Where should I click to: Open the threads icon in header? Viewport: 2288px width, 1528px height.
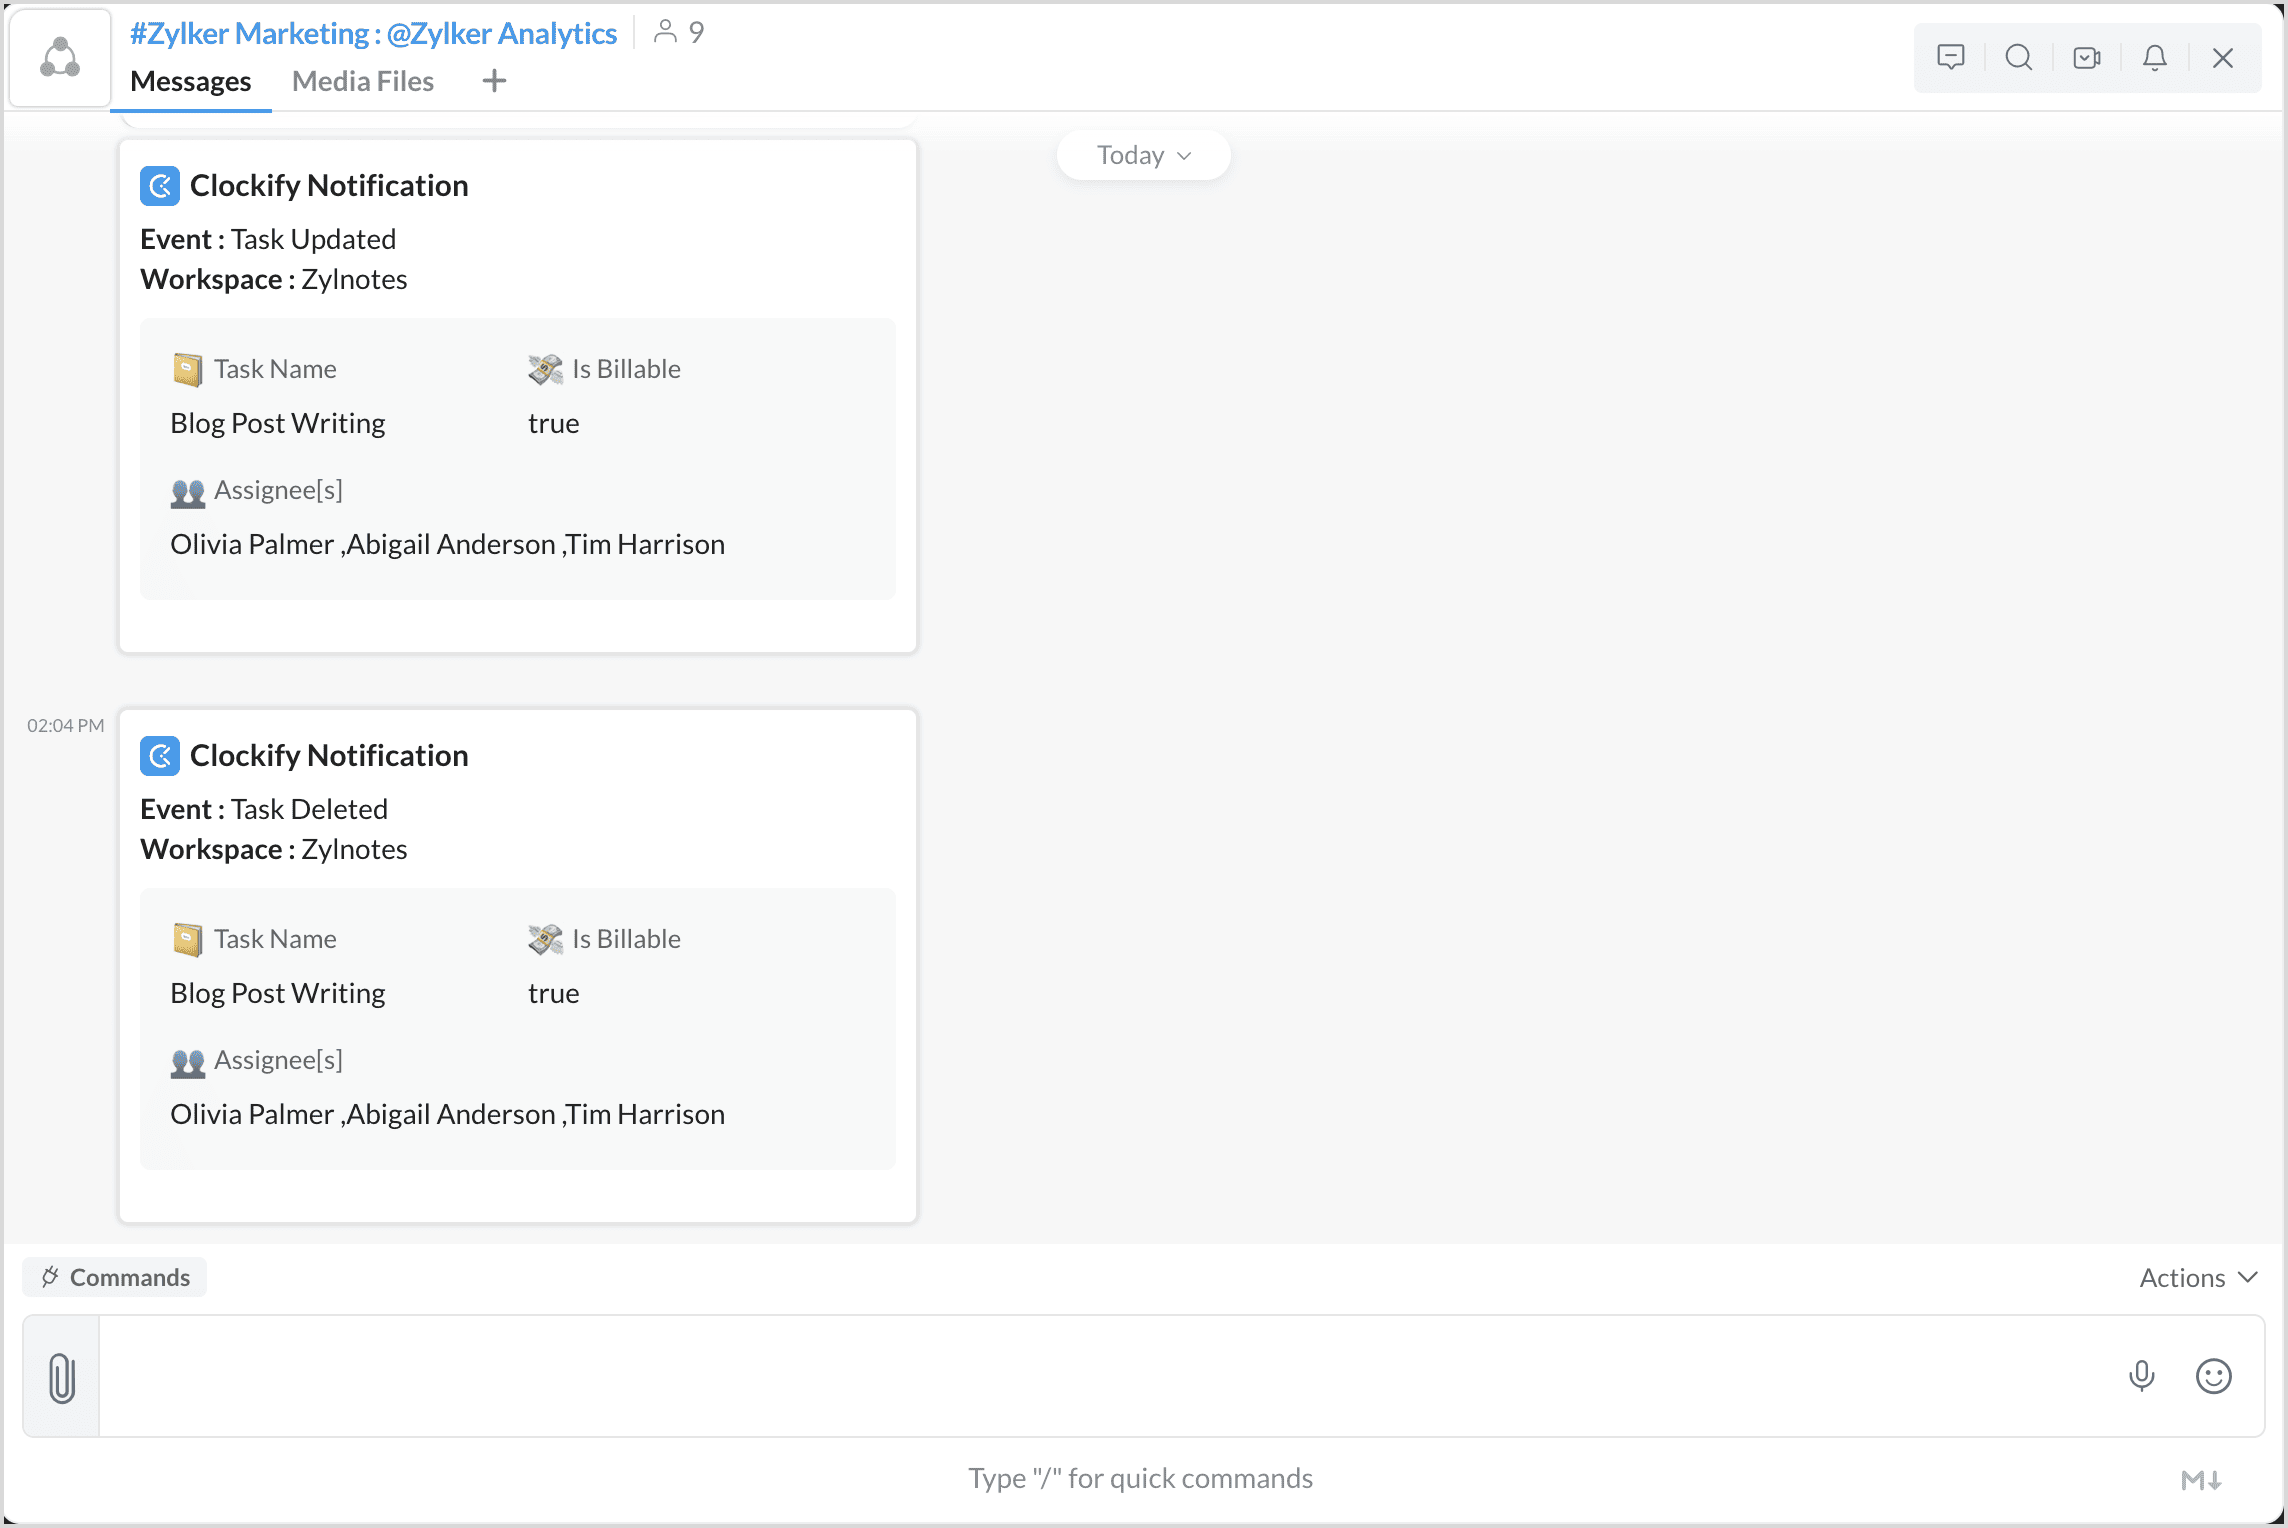pyautogui.click(x=1950, y=58)
